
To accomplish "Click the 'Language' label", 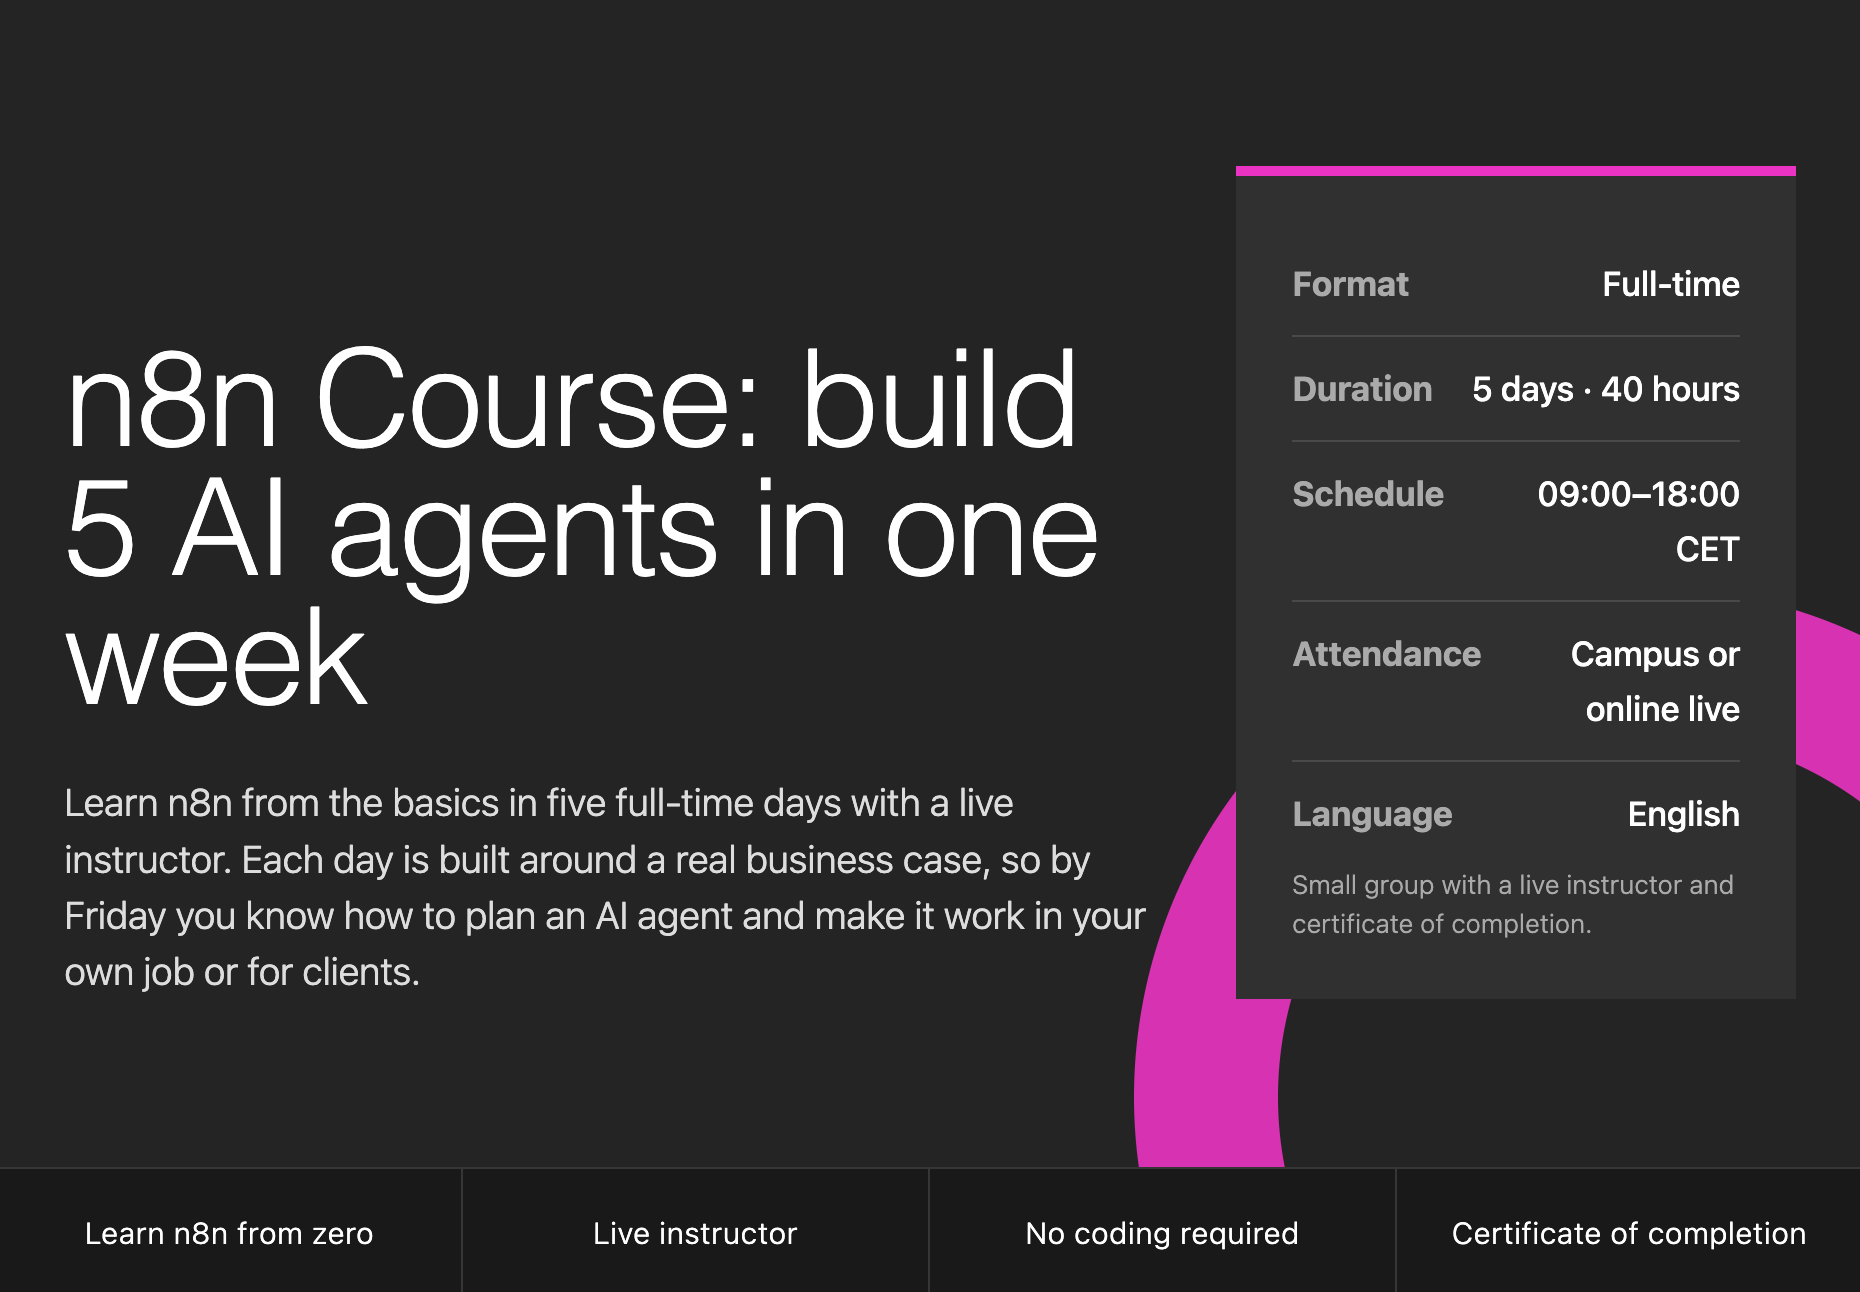I will click(x=1372, y=814).
